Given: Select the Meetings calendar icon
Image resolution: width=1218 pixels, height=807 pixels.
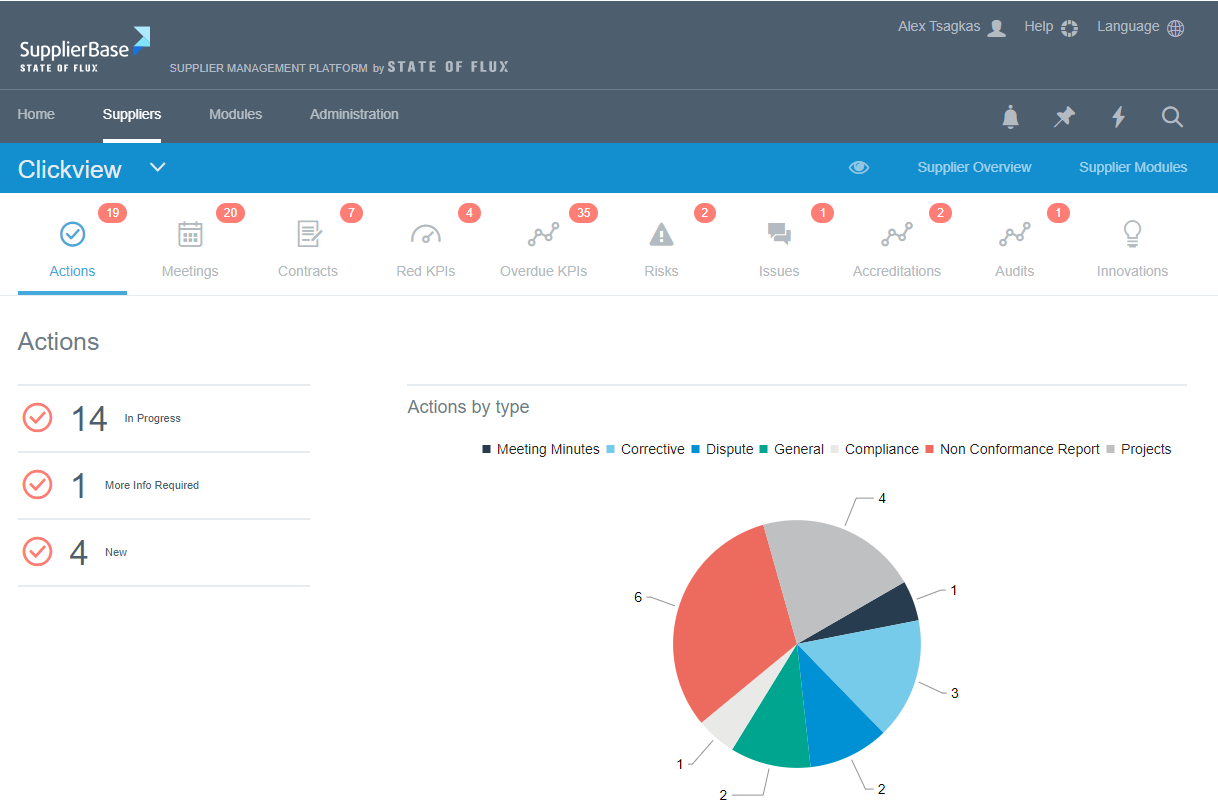Looking at the screenshot, I should 190,234.
